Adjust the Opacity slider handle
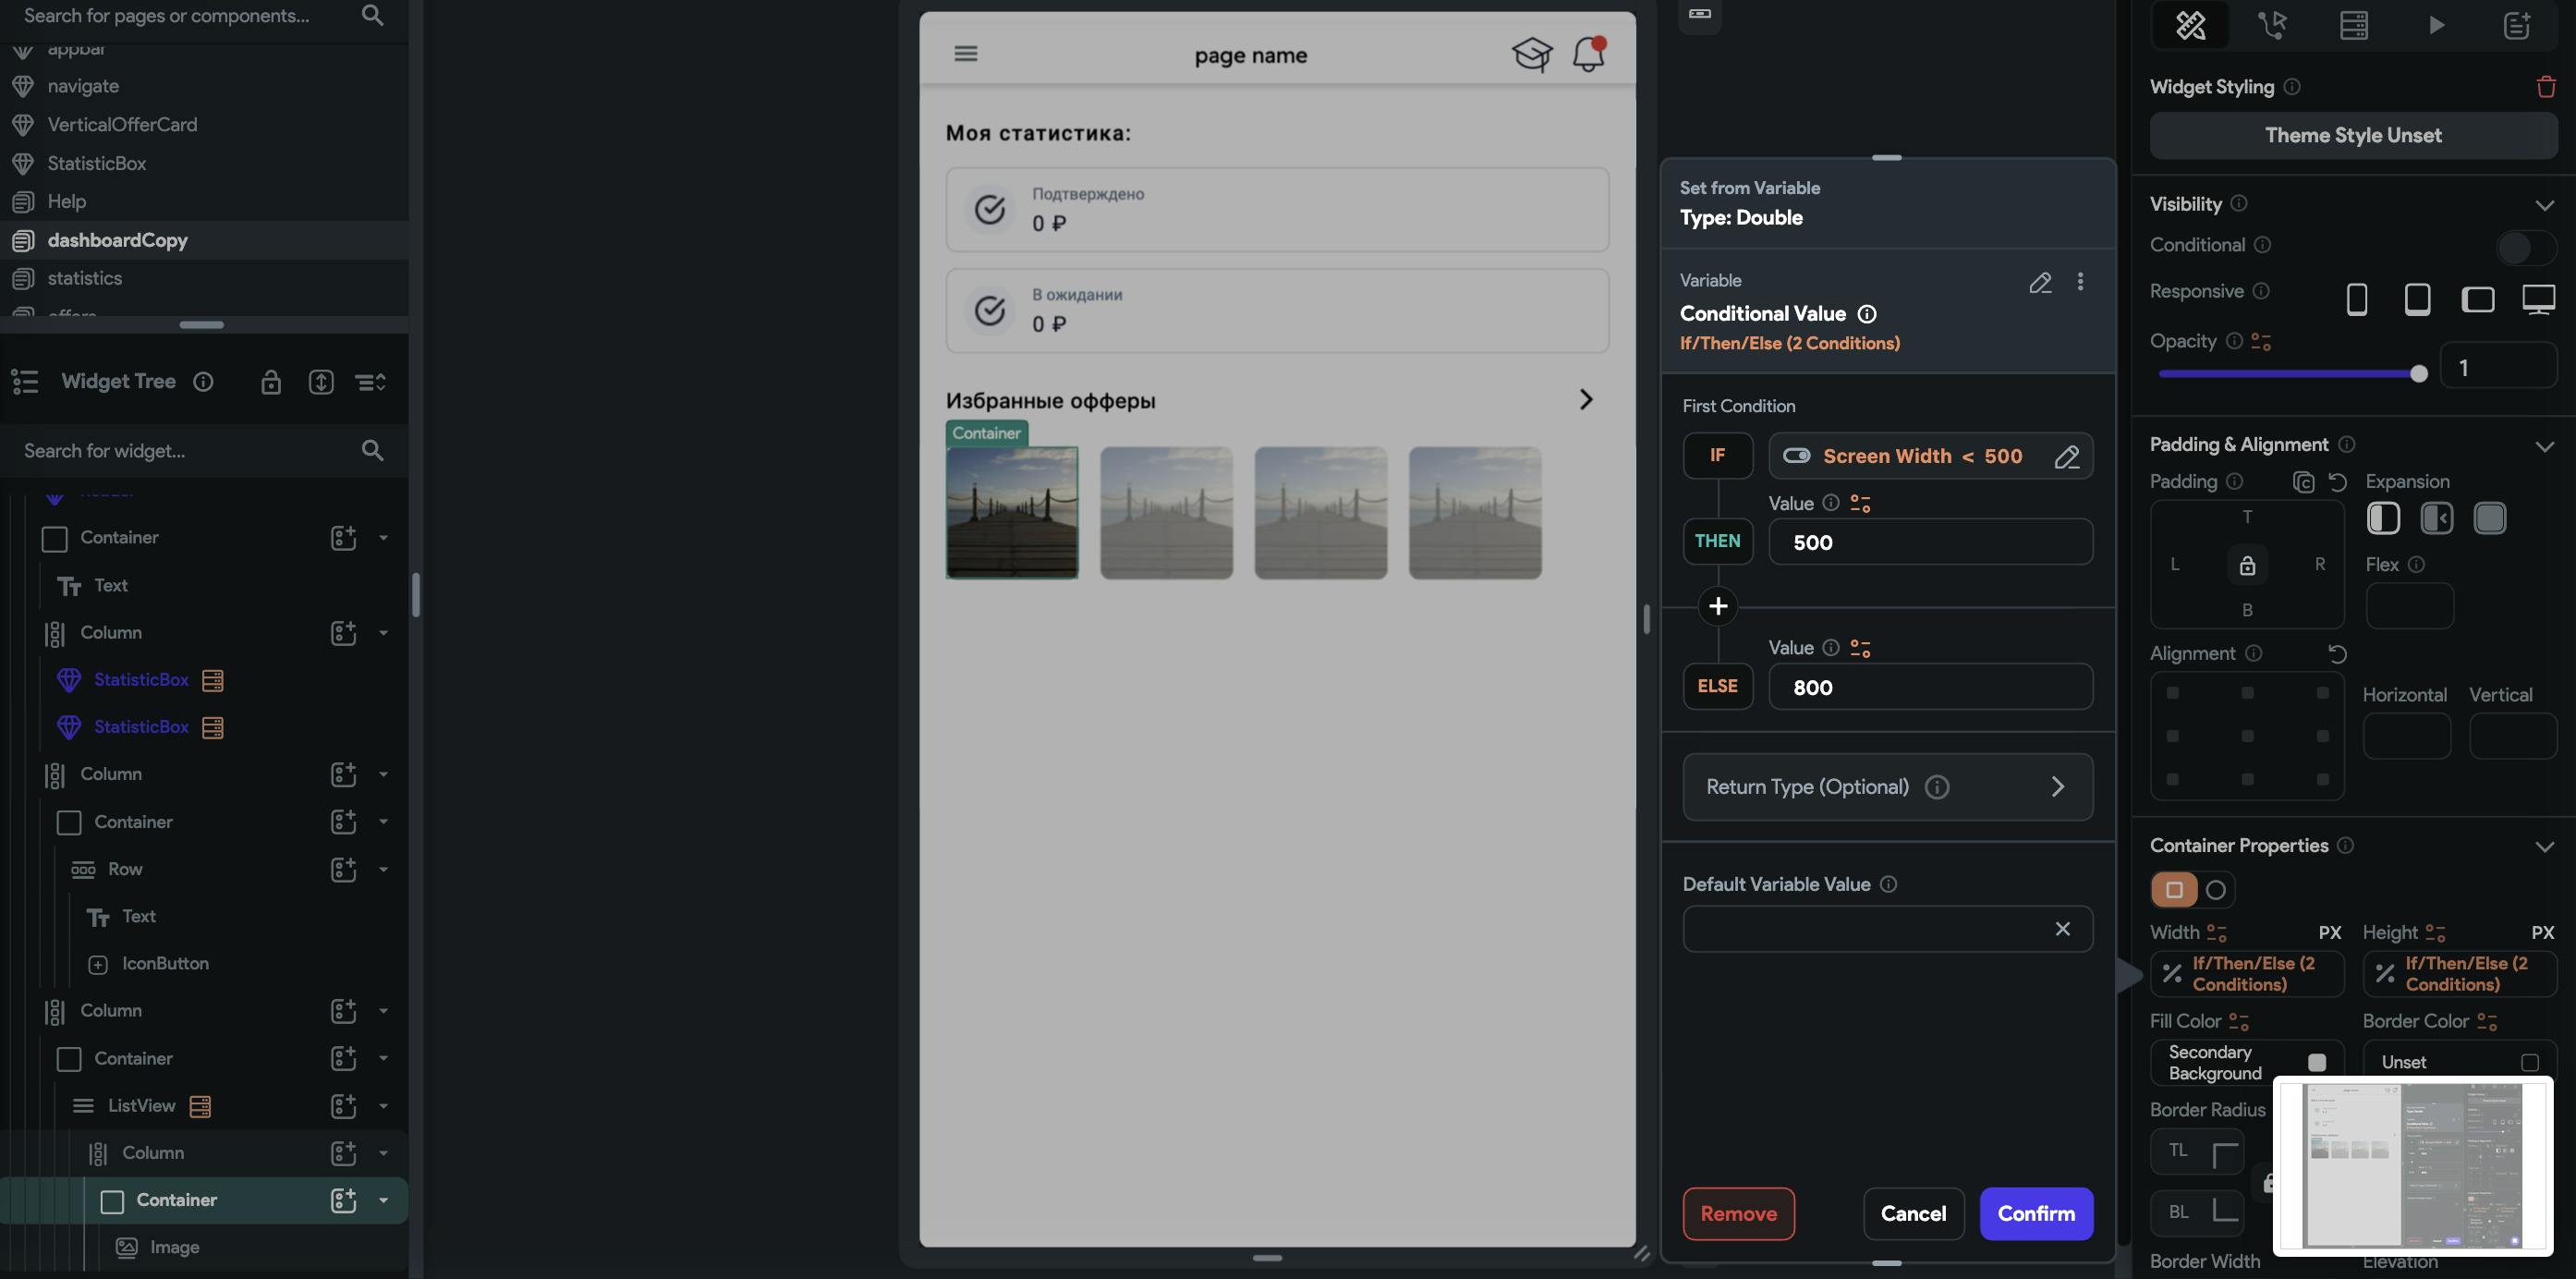The height and width of the screenshot is (1279, 2576). pos(2418,373)
